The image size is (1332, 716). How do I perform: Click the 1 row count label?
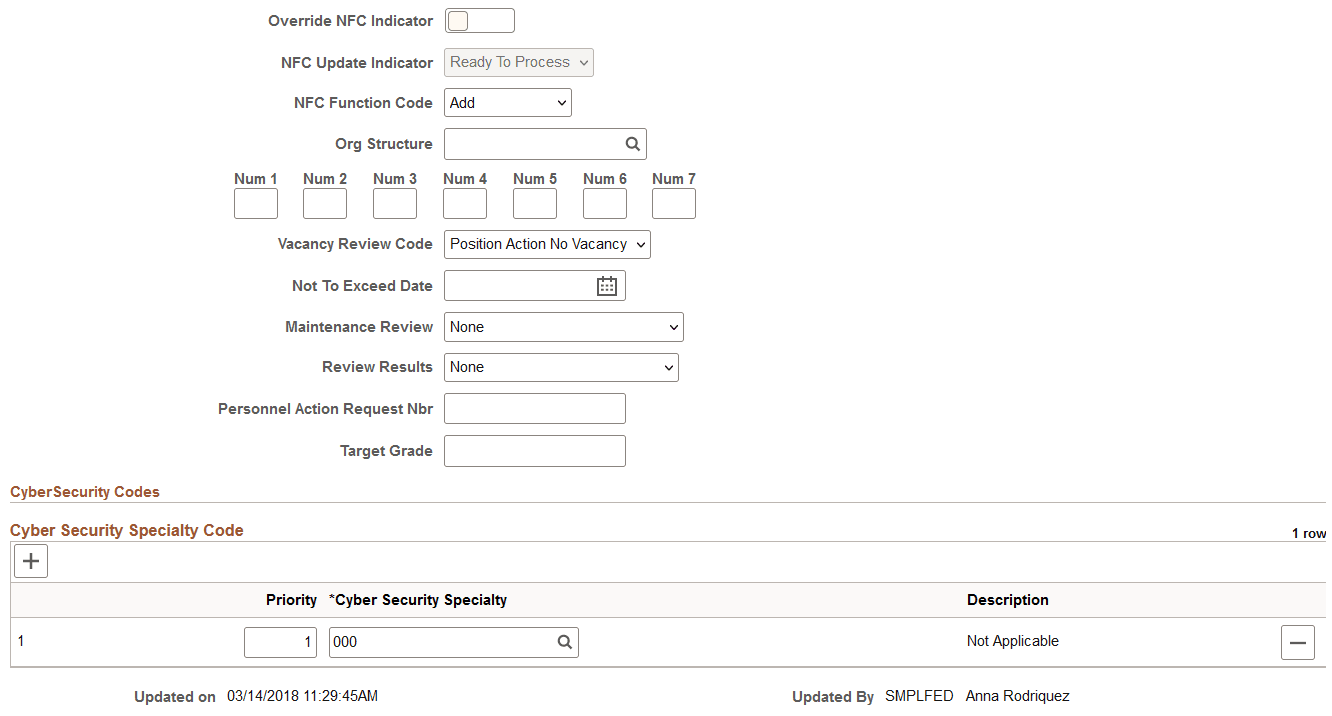1308,533
